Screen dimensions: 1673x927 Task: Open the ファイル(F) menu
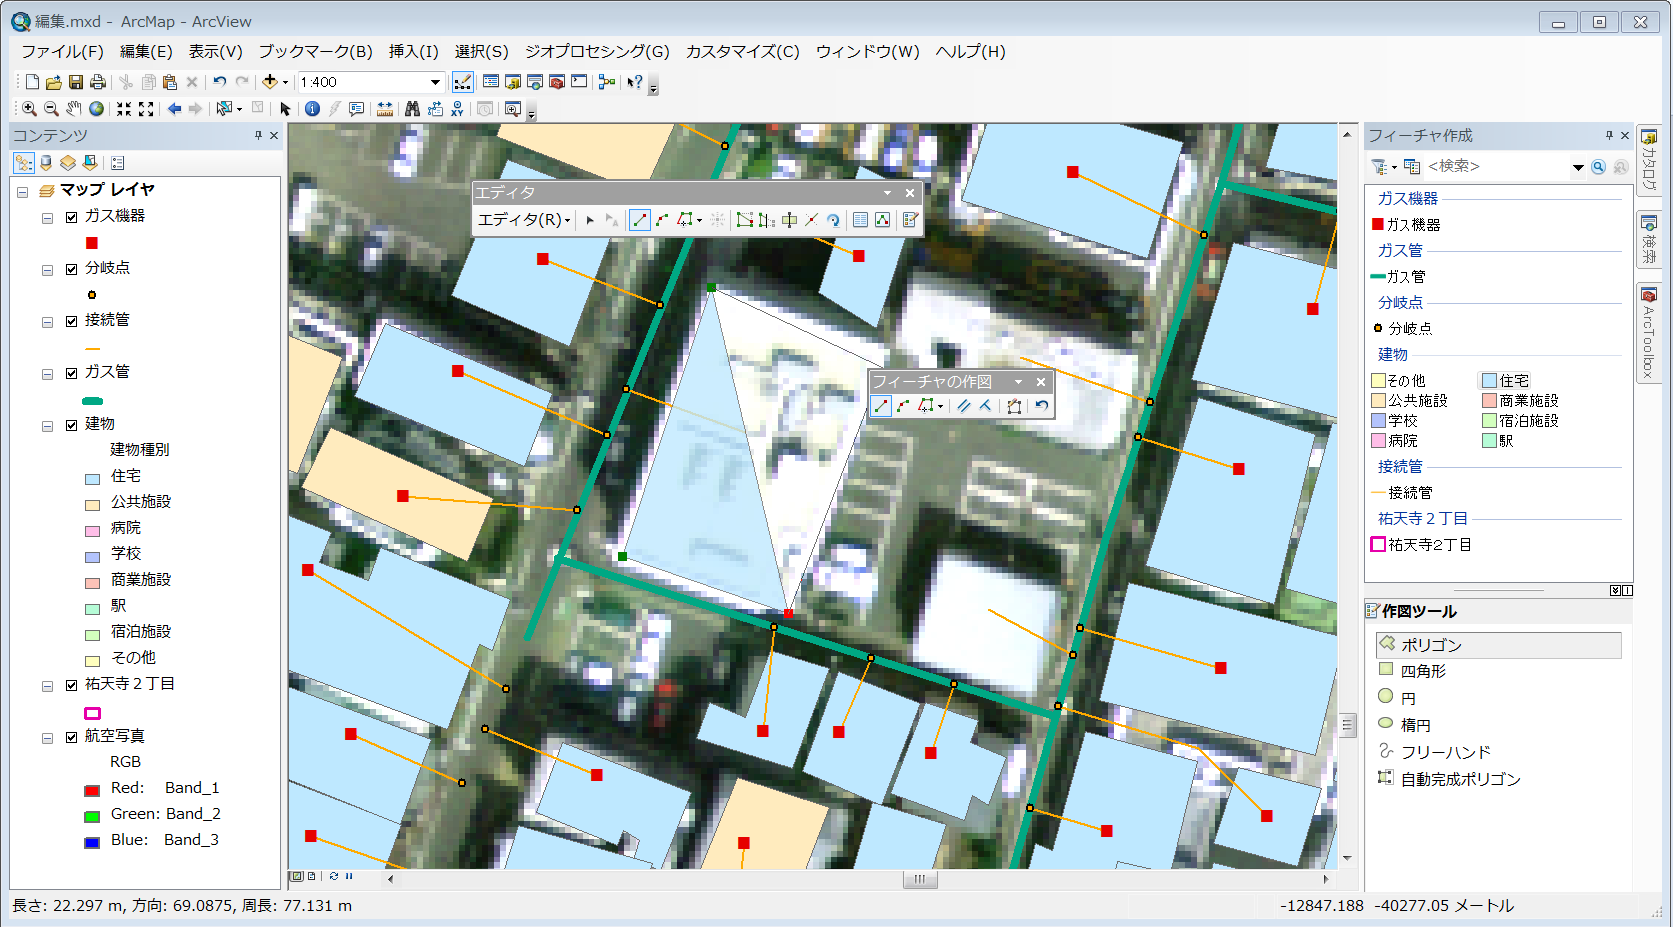62,51
